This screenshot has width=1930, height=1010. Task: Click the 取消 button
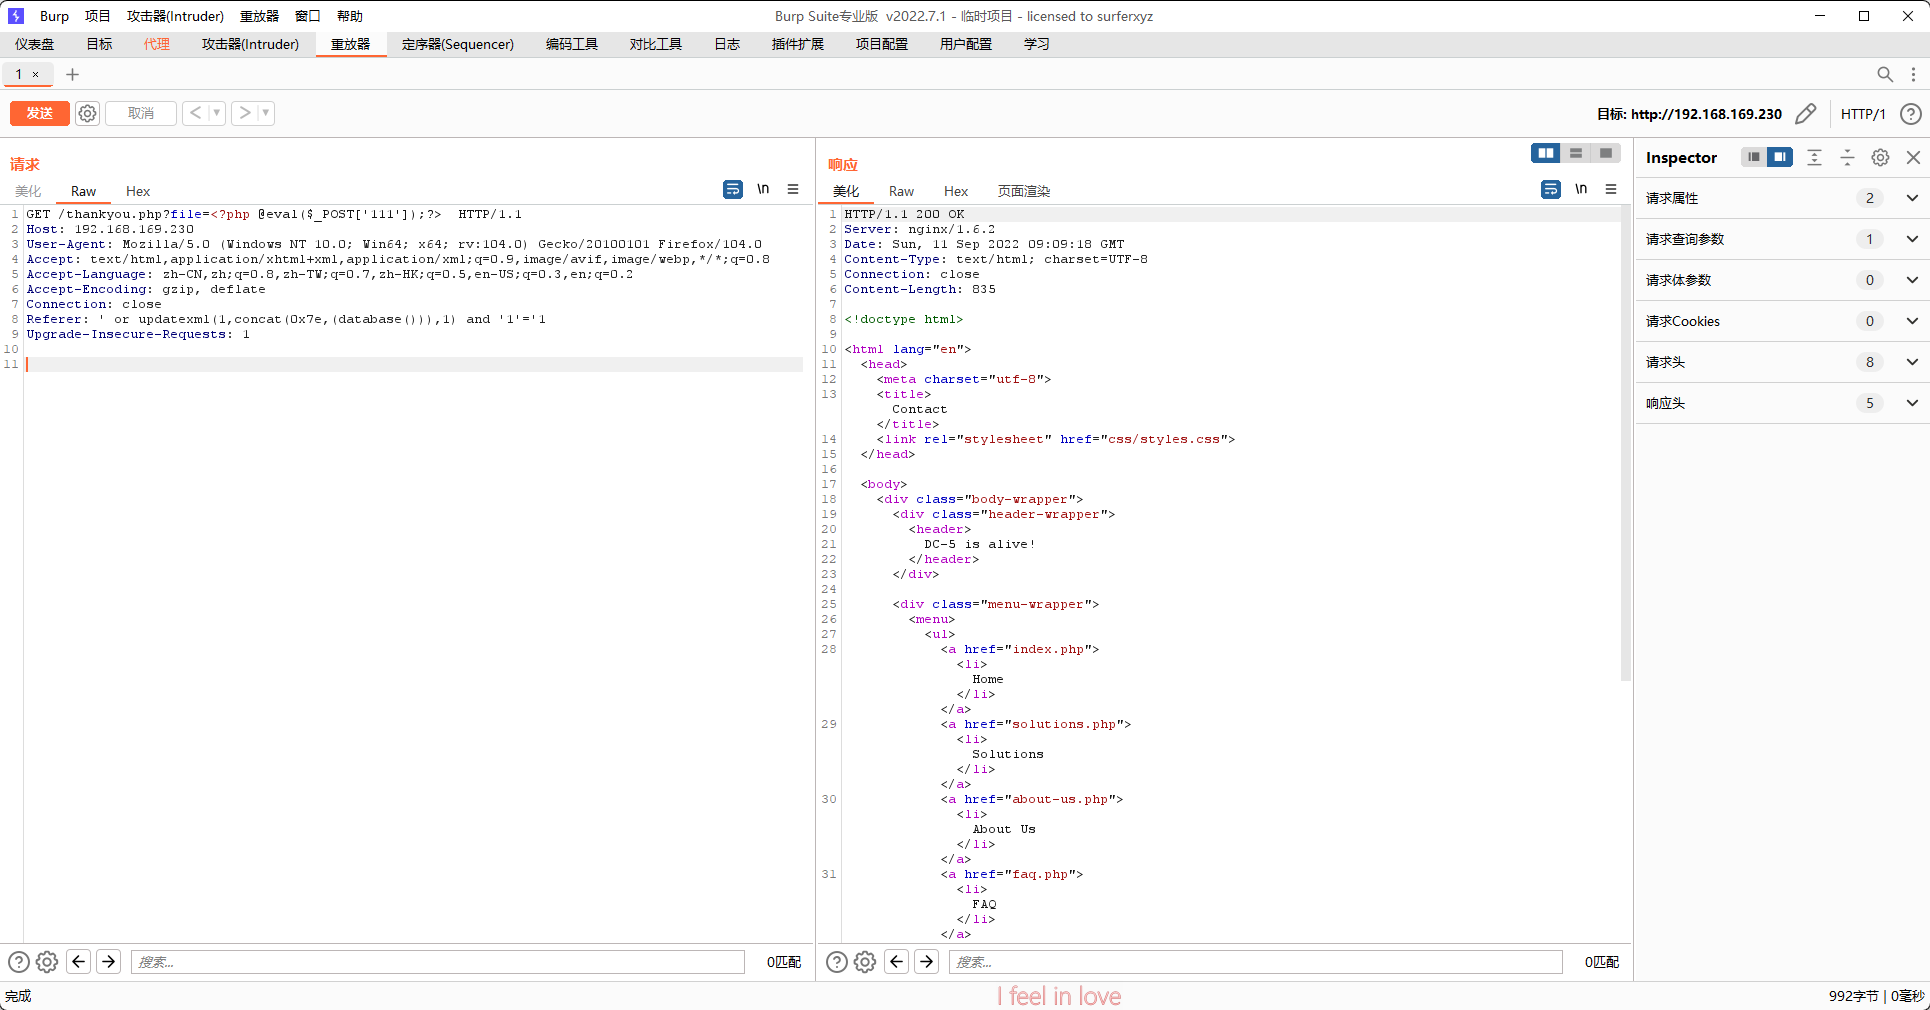[x=141, y=113]
